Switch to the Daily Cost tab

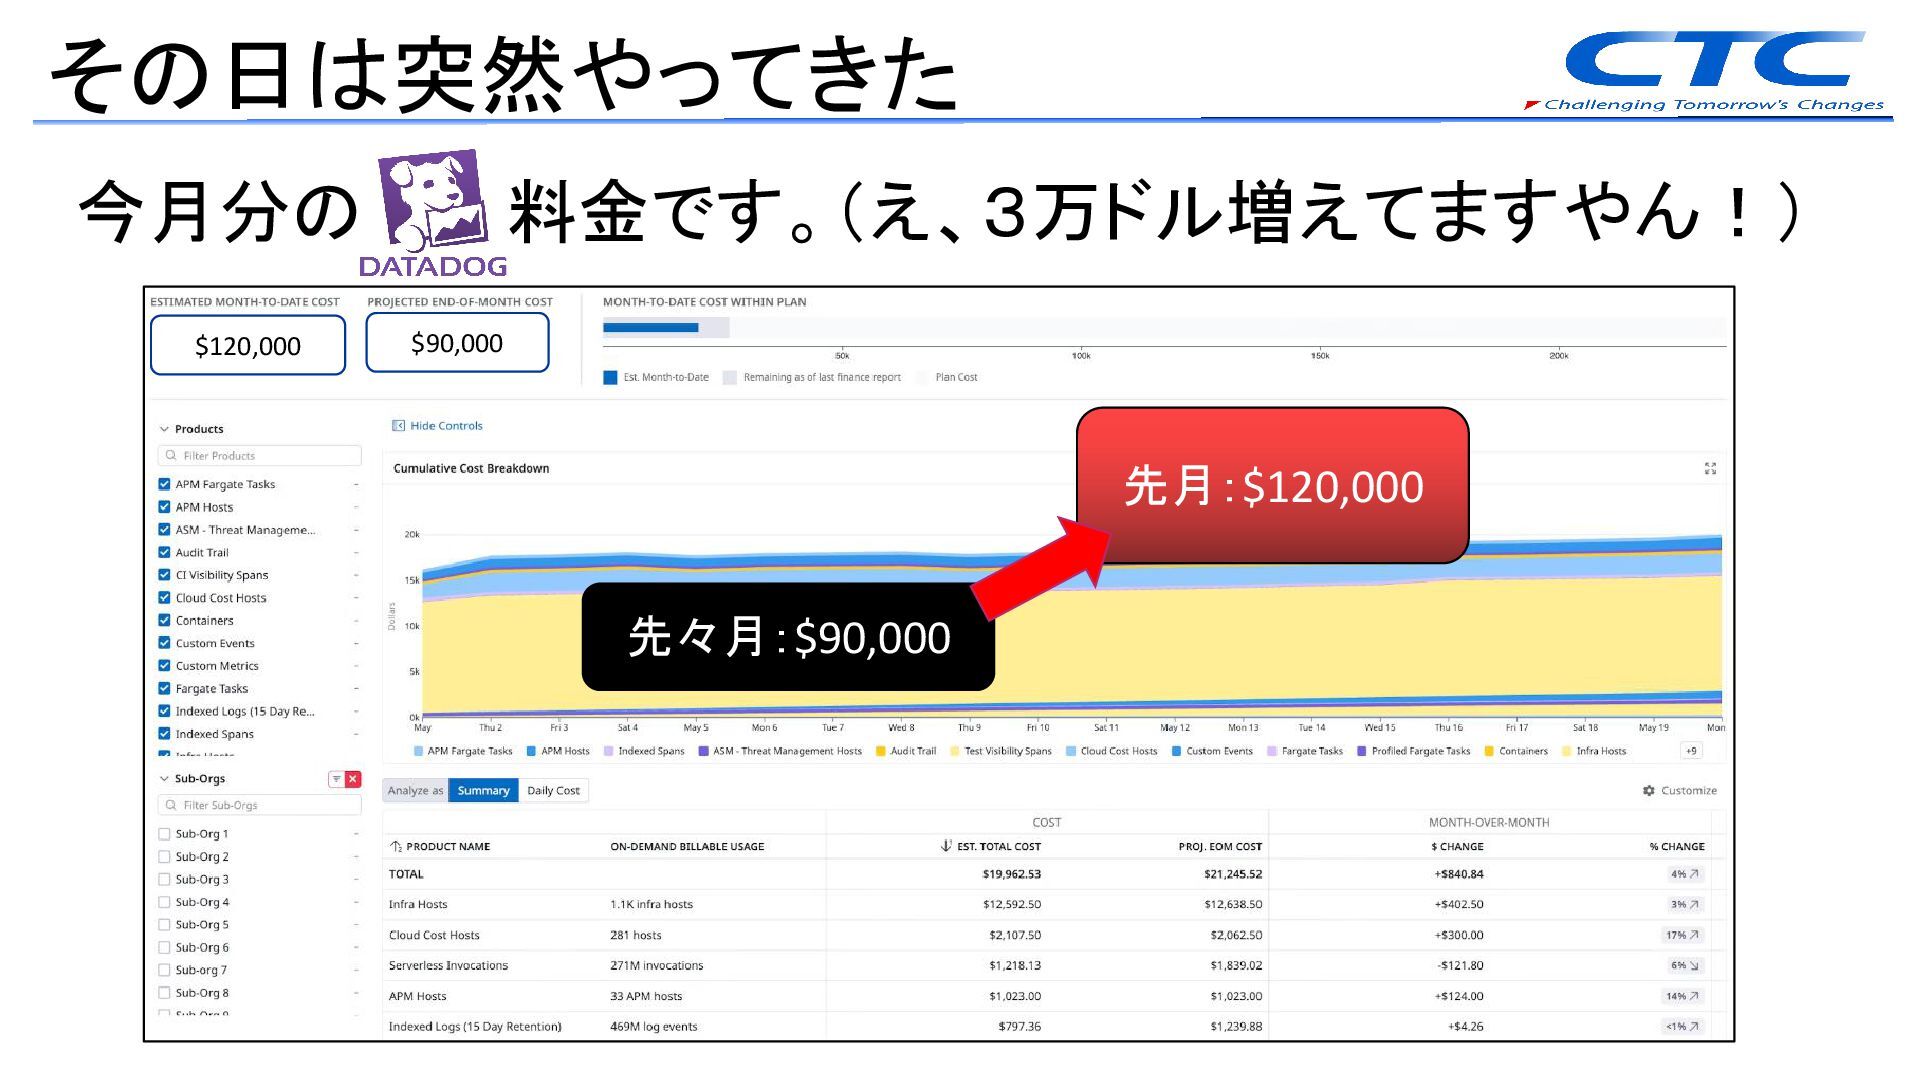[x=553, y=790]
